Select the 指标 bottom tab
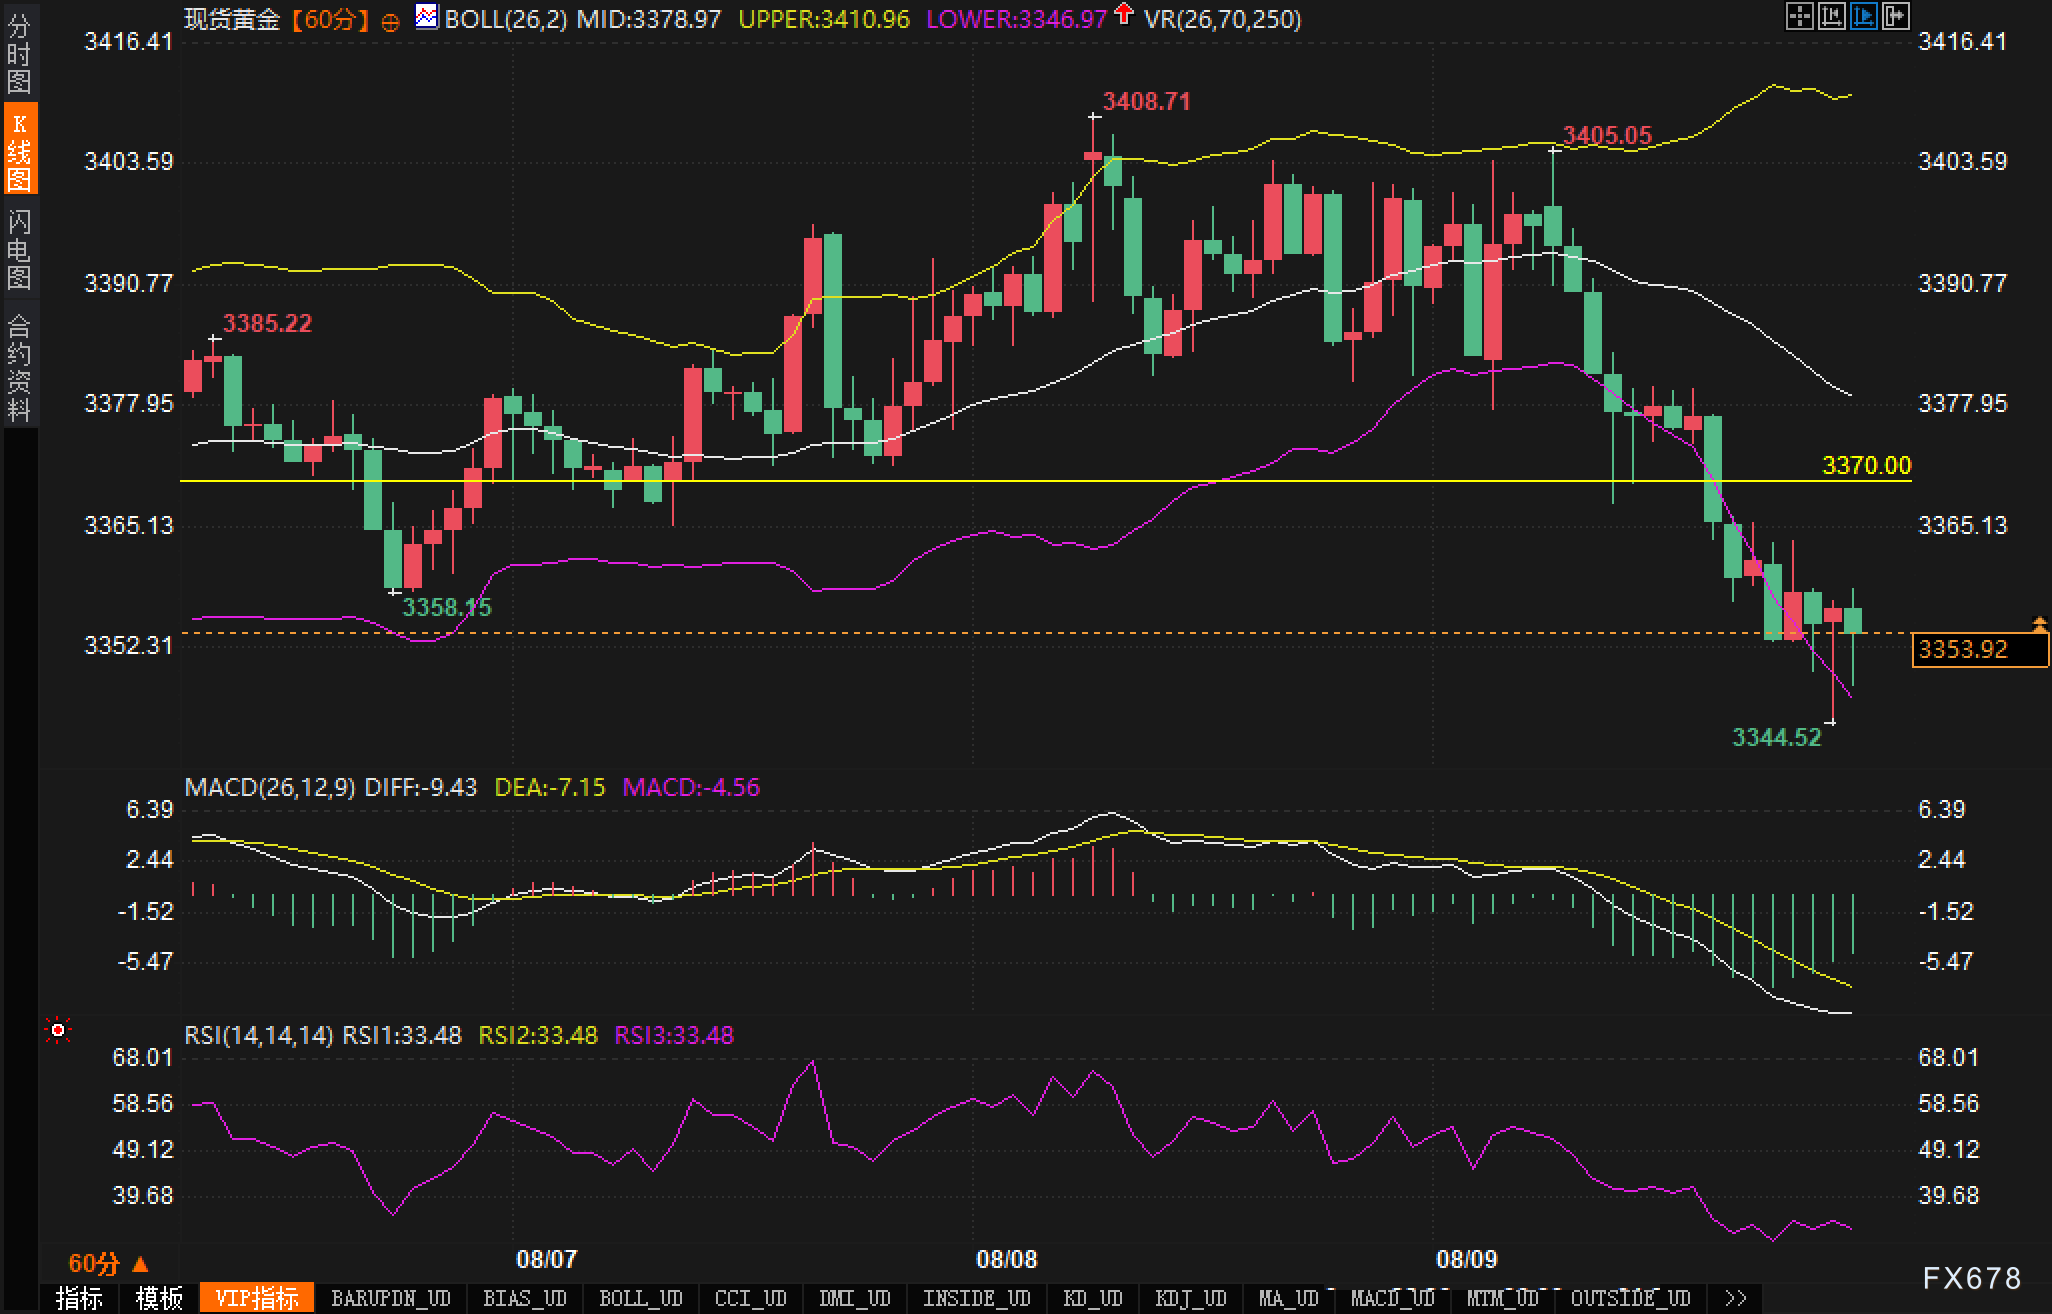The height and width of the screenshot is (1314, 2052). click(79, 1298)
